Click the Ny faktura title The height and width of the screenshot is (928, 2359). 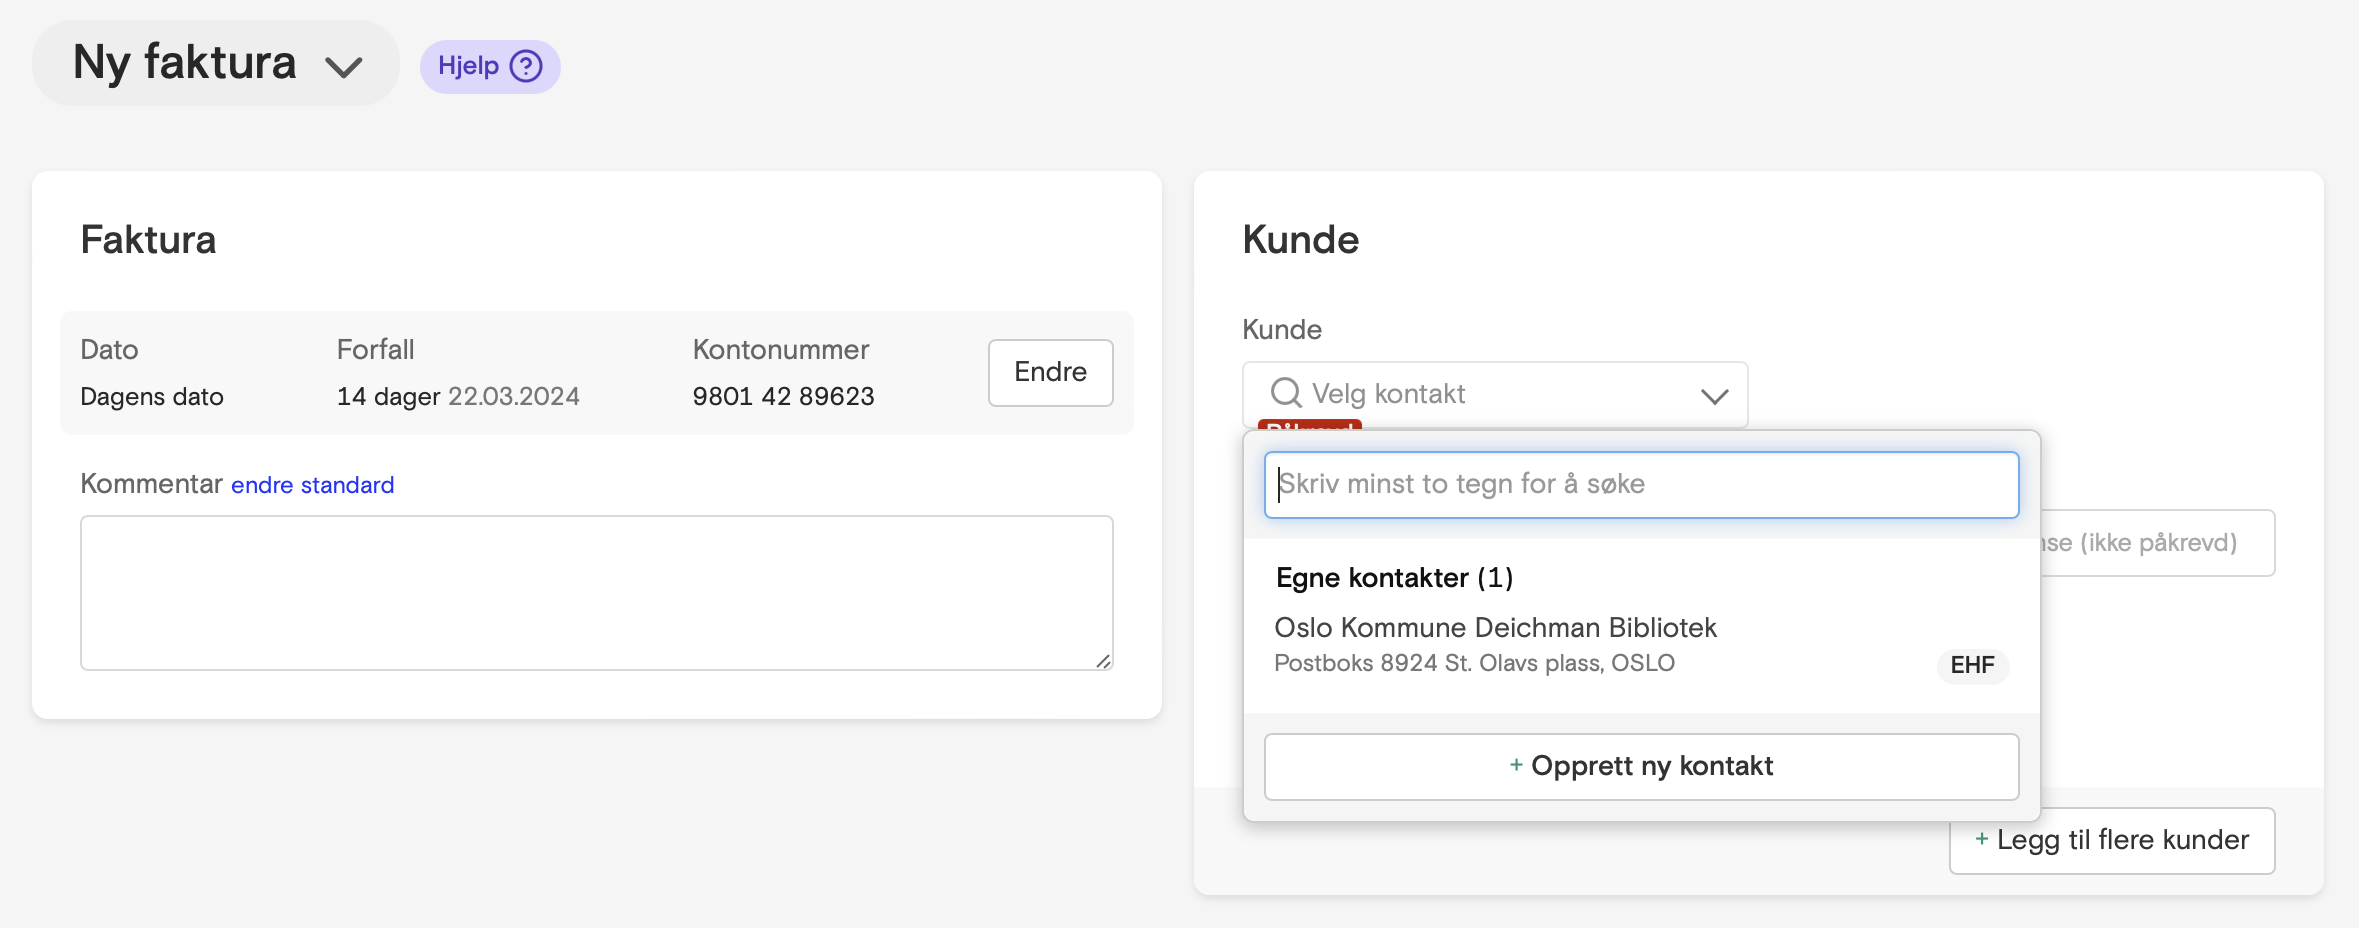pyautogui.click(x=185, y=63)
